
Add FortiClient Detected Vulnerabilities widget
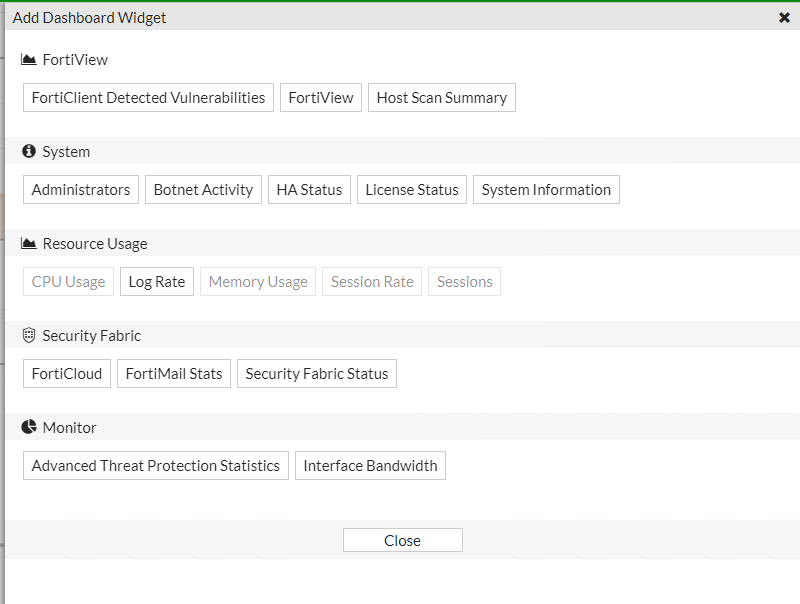(148, 97)
